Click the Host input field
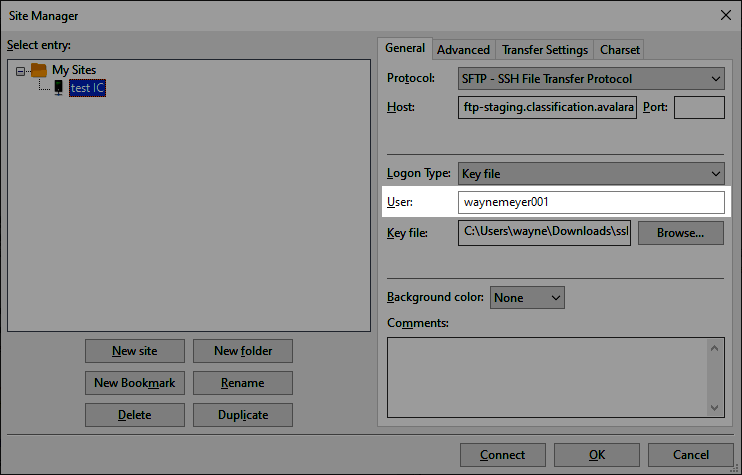Image resolution: width=742 pixels, height=475 pixels. [547, 107]
